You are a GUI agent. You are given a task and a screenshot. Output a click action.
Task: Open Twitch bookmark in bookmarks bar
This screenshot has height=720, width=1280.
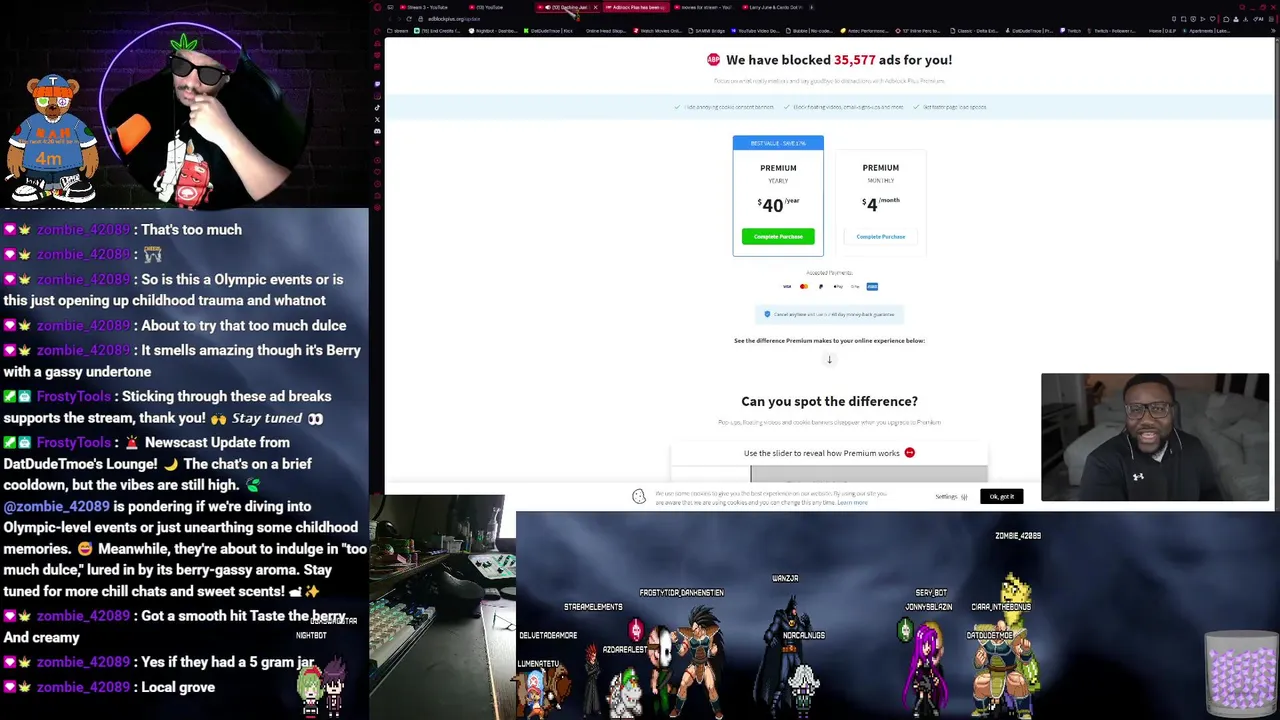click(x=1070, y=31)
